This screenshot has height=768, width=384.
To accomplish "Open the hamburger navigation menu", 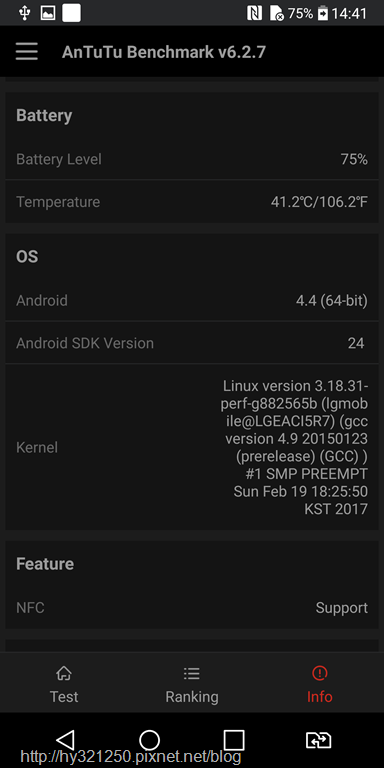I will [x=26, y=51].
